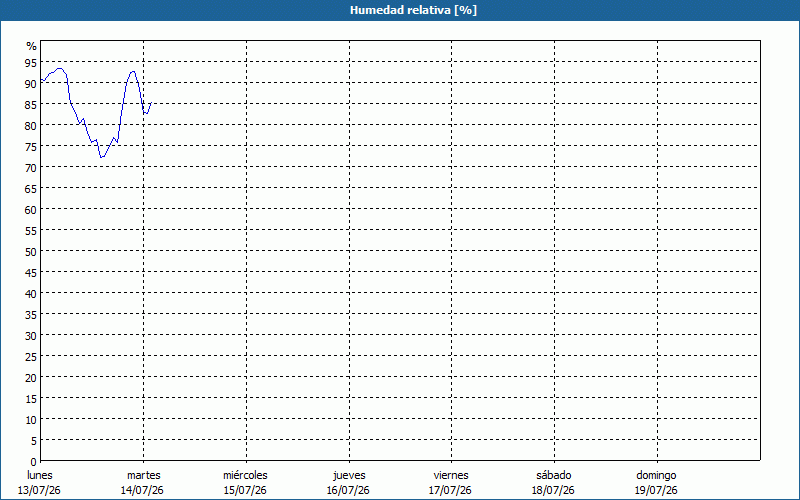Viewport: 800px width, 500px height.
Task: Click the y-axis value '25'
Action: 31,357
